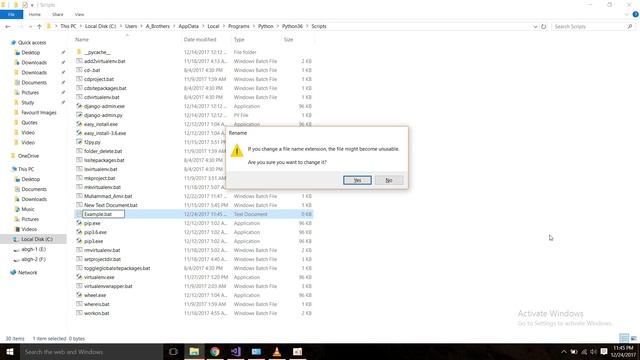Click the pip.exe application icon

pyautogui.click(x=79, y=223)
